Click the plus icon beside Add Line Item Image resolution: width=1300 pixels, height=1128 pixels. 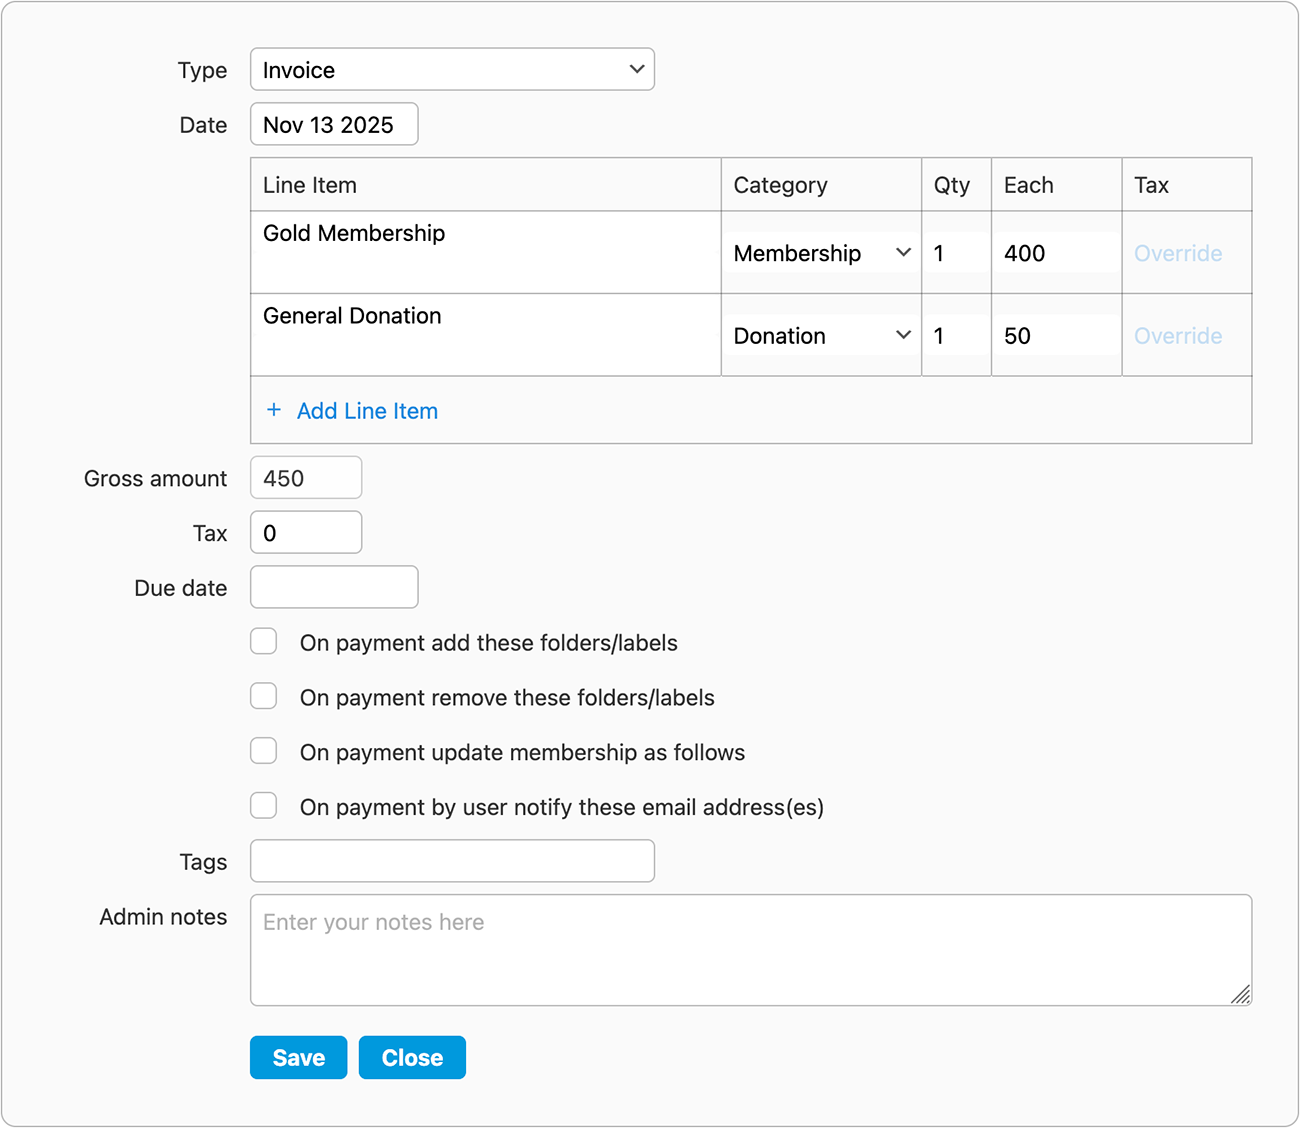pos(274,410)
